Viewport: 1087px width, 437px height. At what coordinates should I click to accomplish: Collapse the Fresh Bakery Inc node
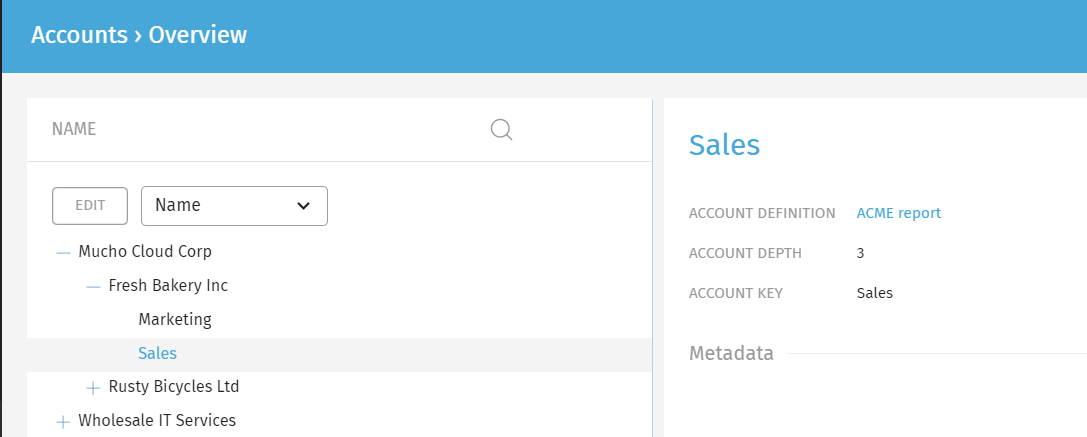coord(94,286)
